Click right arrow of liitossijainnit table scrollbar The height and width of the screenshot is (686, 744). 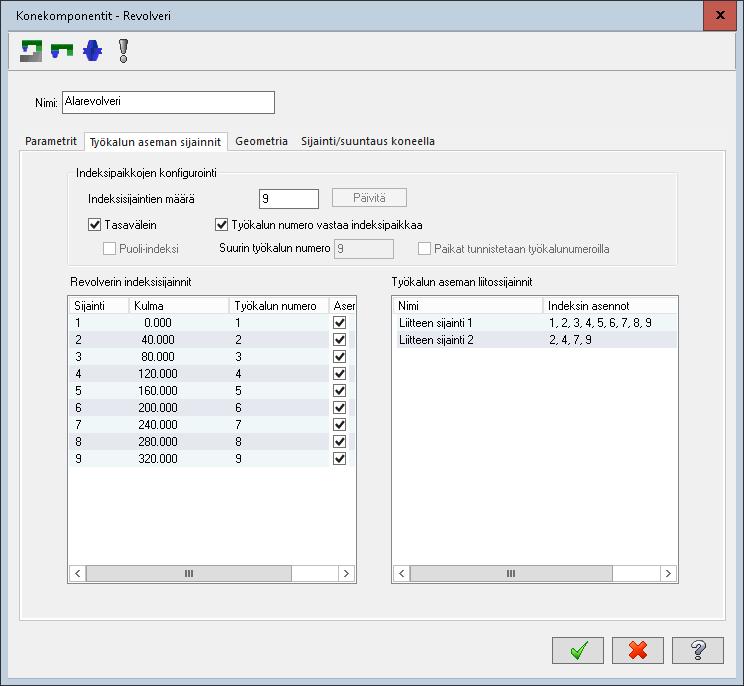pos(668,573)
